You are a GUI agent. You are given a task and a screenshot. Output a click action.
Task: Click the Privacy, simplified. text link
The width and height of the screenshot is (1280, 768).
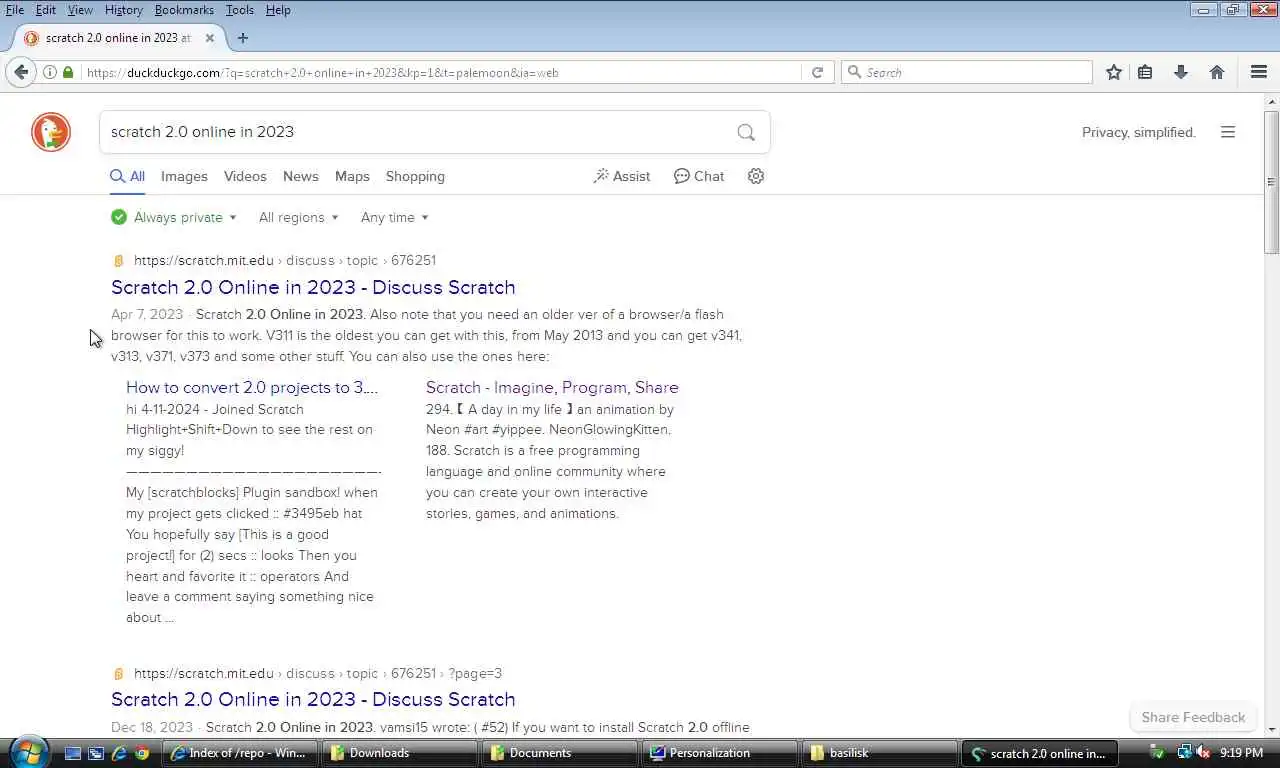click(x=1138, y=132)
